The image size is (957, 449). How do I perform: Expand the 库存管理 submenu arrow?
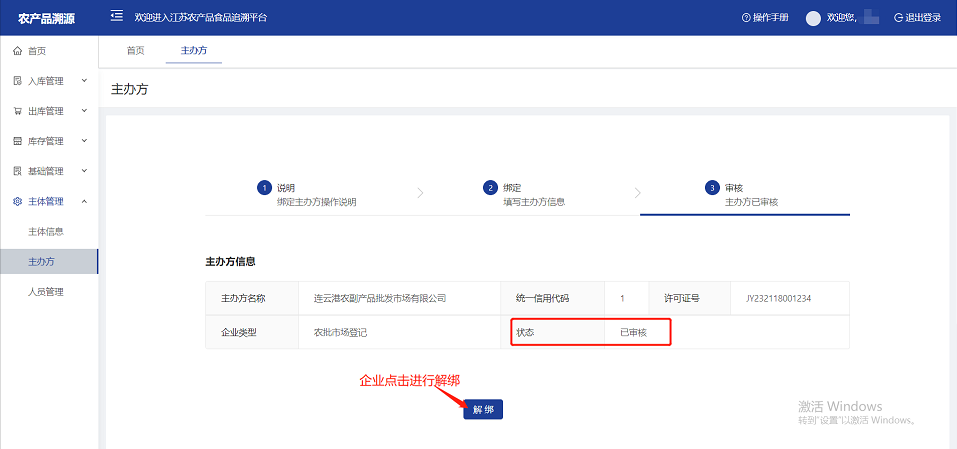84,141
